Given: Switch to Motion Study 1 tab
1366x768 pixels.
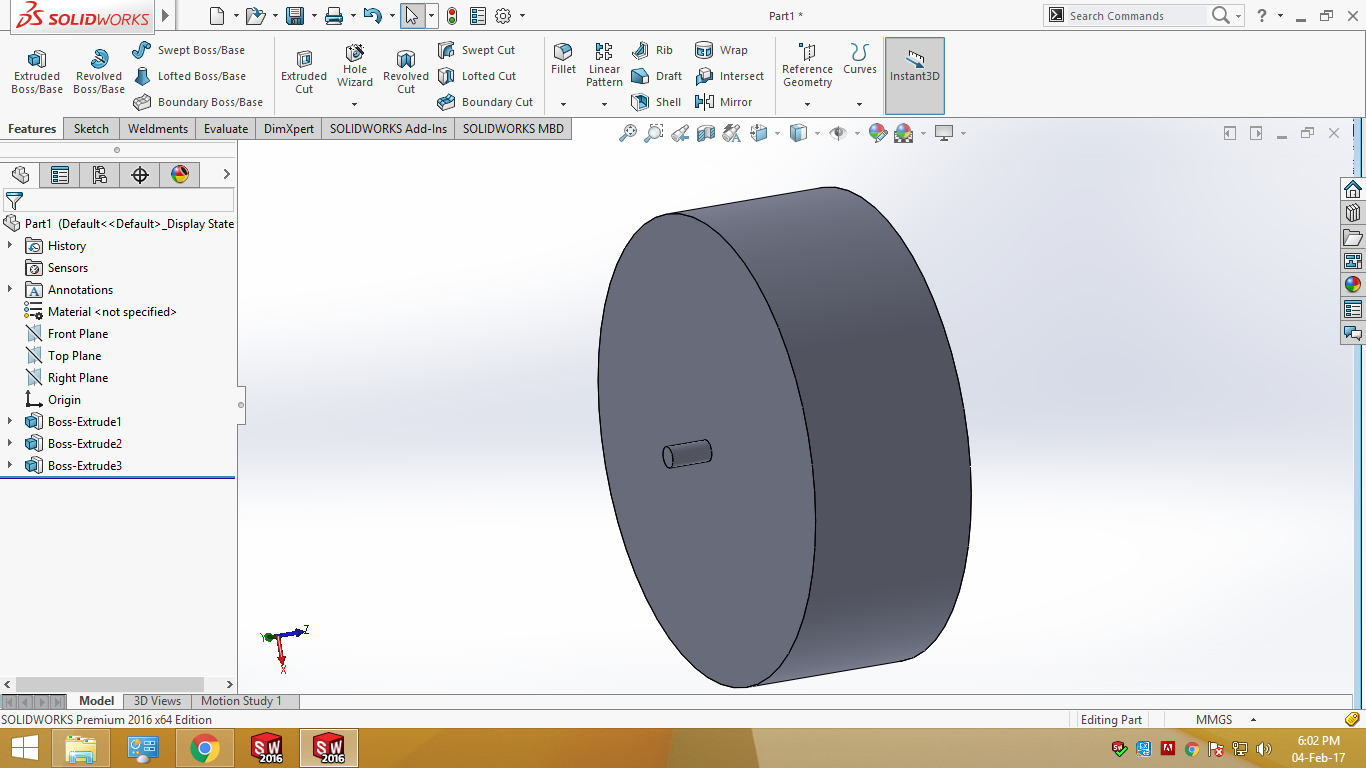Looking at the screenshot, I should (x=241, y=701).
